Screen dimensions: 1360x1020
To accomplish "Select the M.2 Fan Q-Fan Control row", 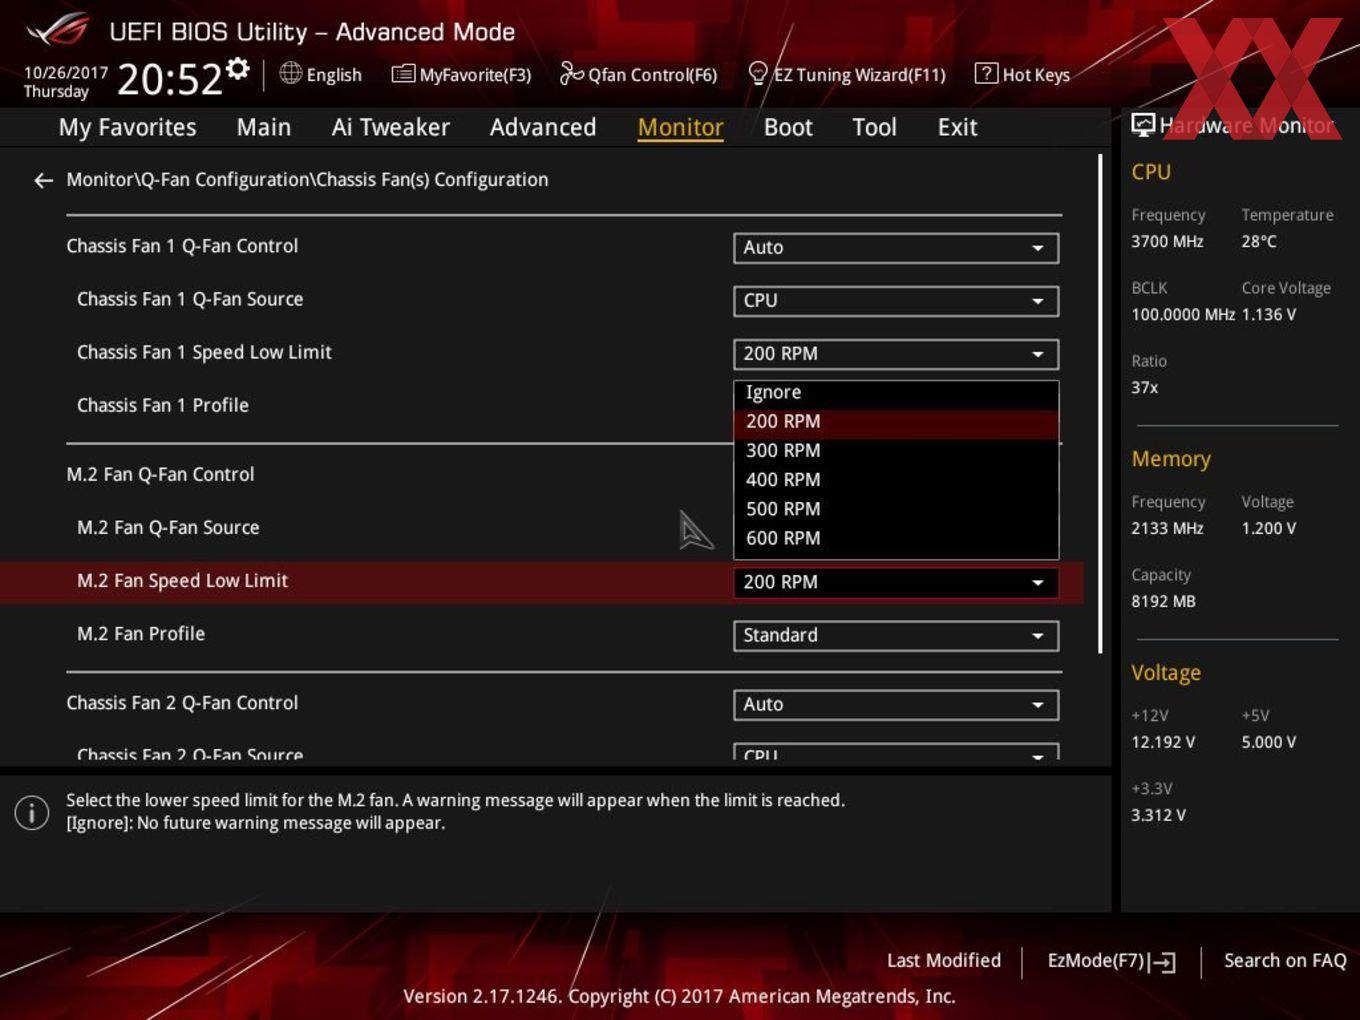I will pos(160,475).
